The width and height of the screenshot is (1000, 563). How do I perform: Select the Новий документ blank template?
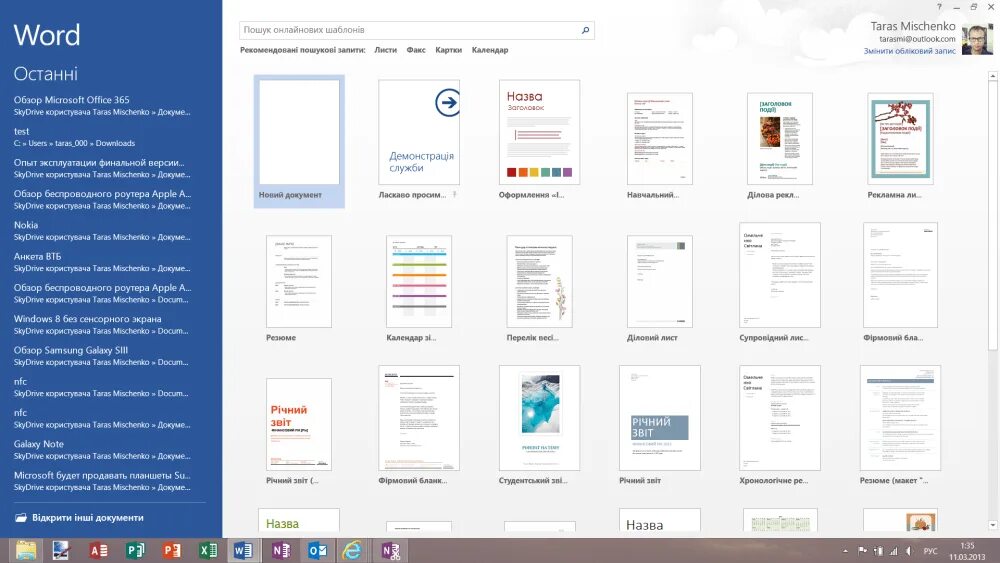pyautogui.click(x=299, y=141)
